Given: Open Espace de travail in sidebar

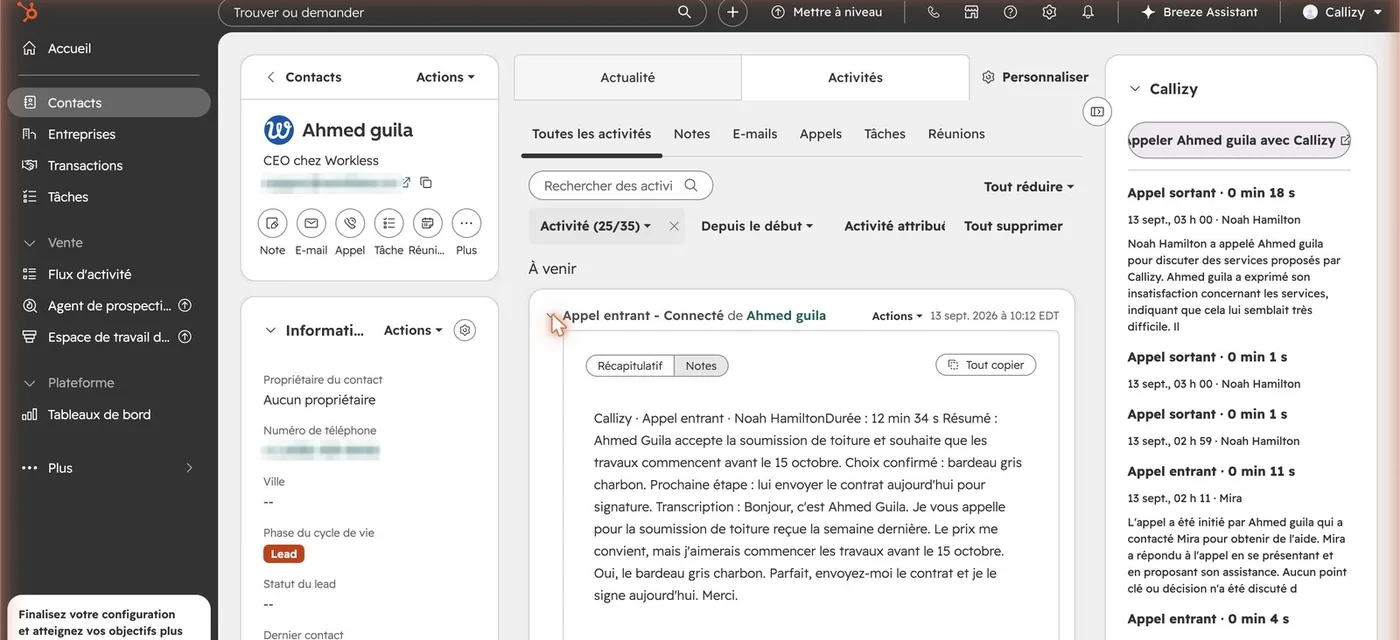Looking at the screenshot, I should pos(109,337).
